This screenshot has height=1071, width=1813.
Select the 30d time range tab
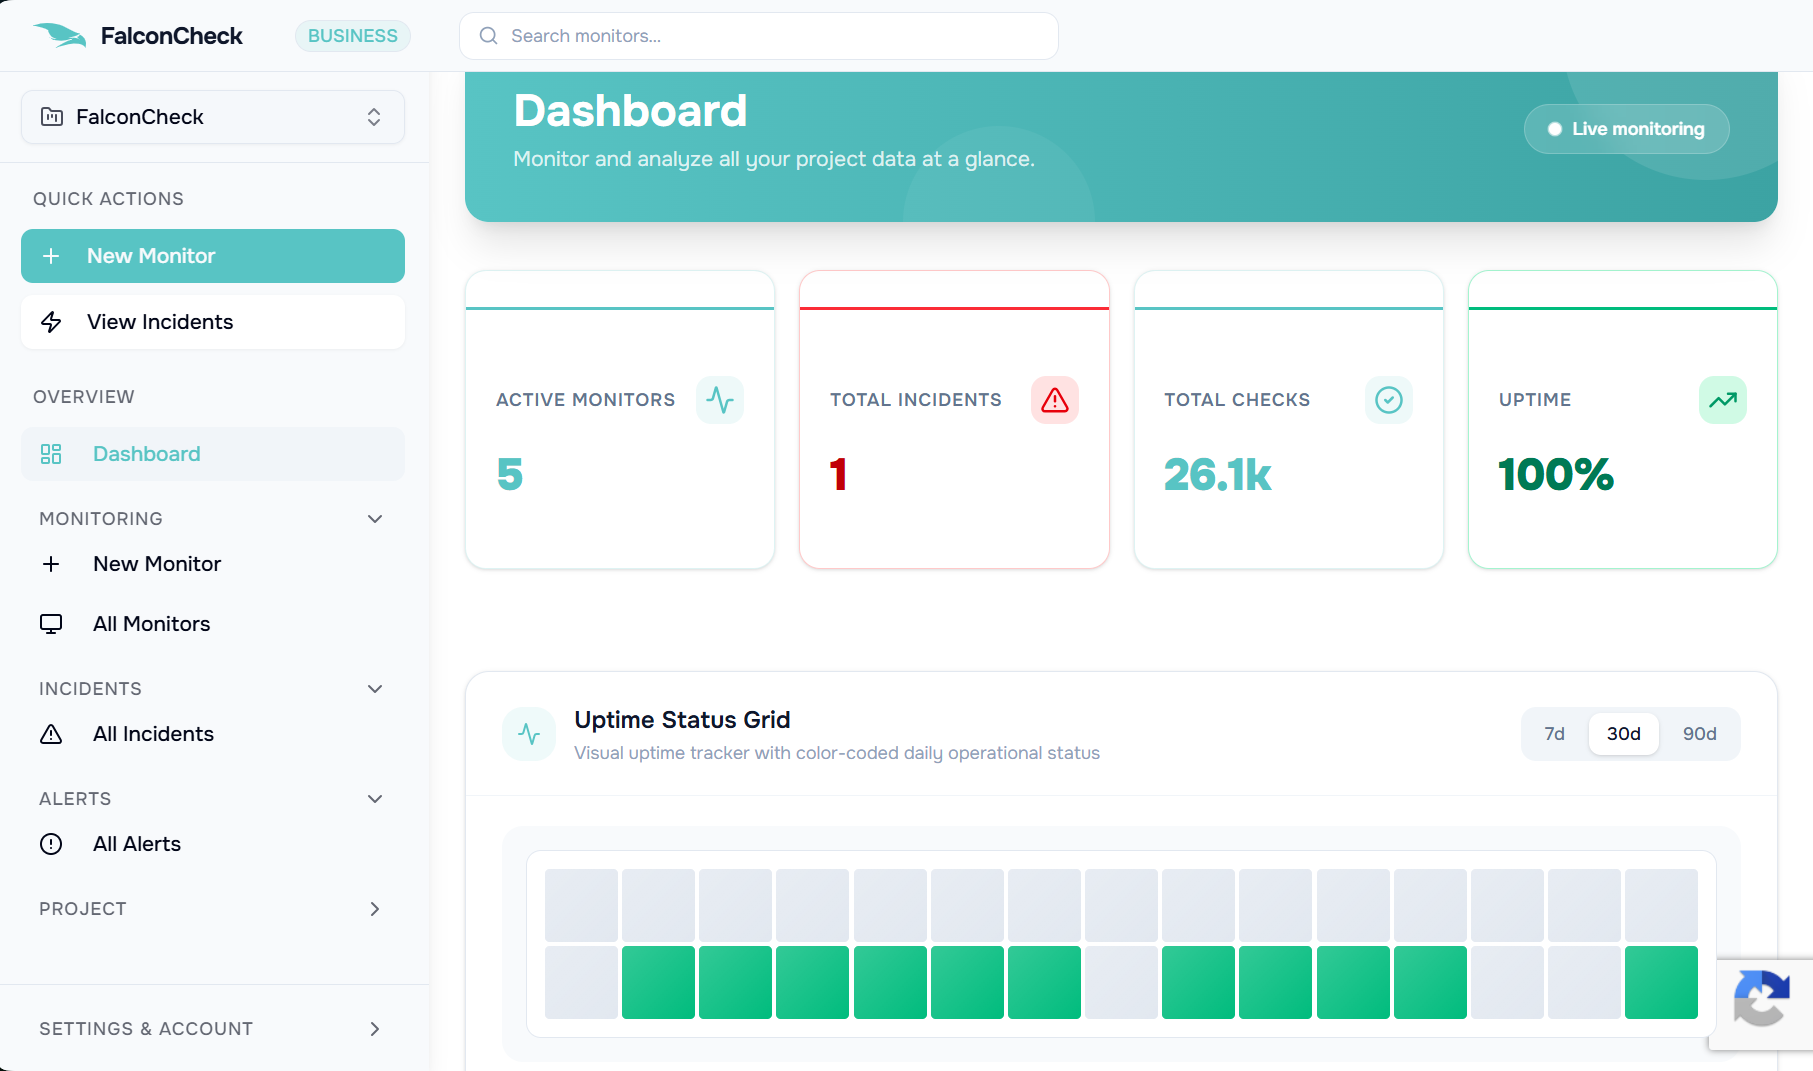[1624, 734]
